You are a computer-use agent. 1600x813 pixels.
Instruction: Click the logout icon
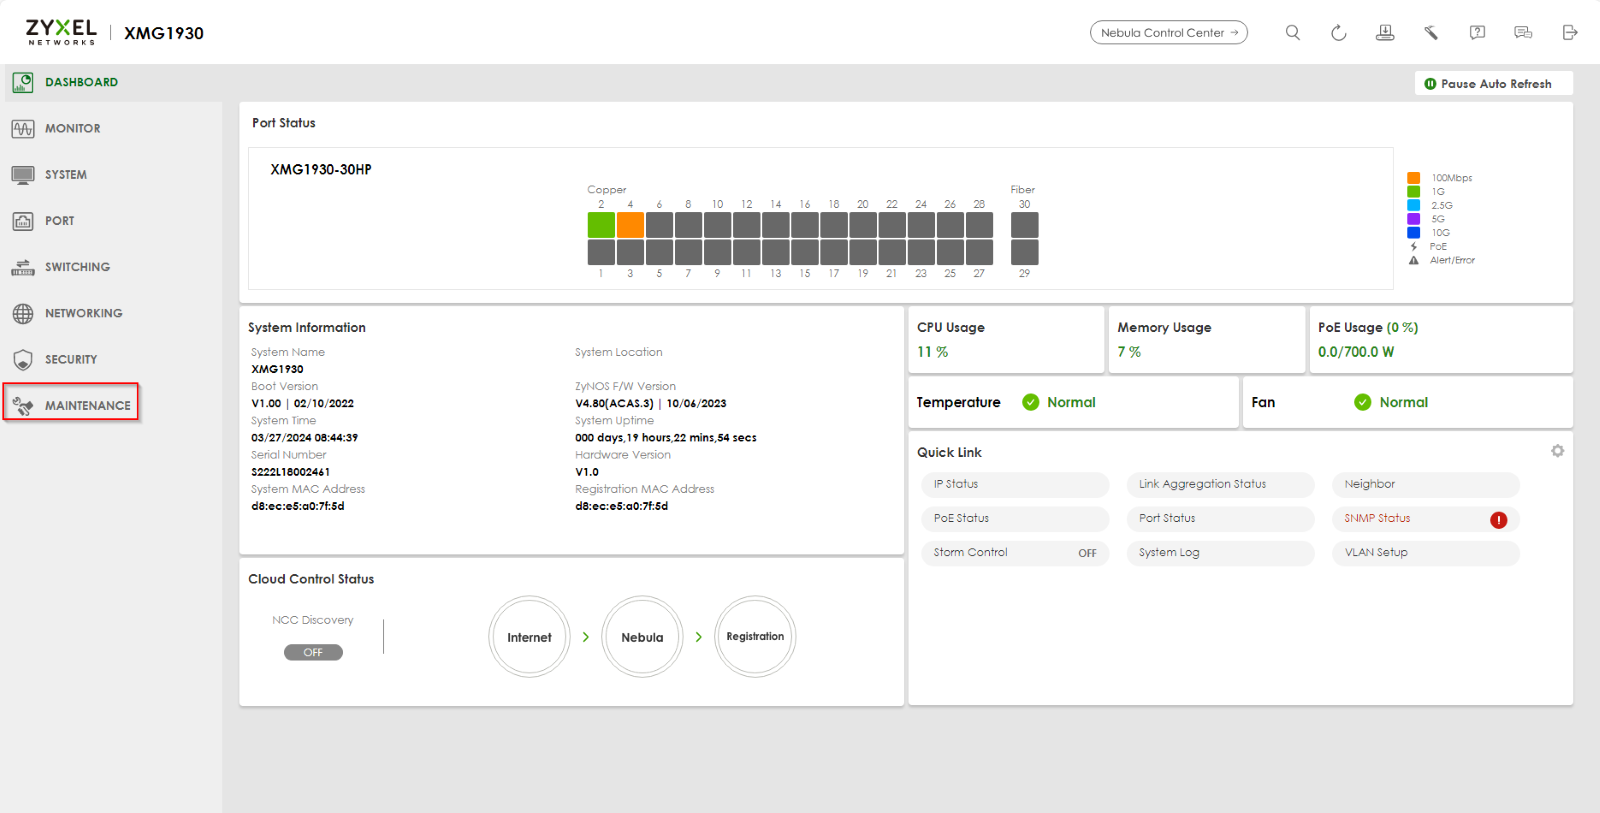1569,33
